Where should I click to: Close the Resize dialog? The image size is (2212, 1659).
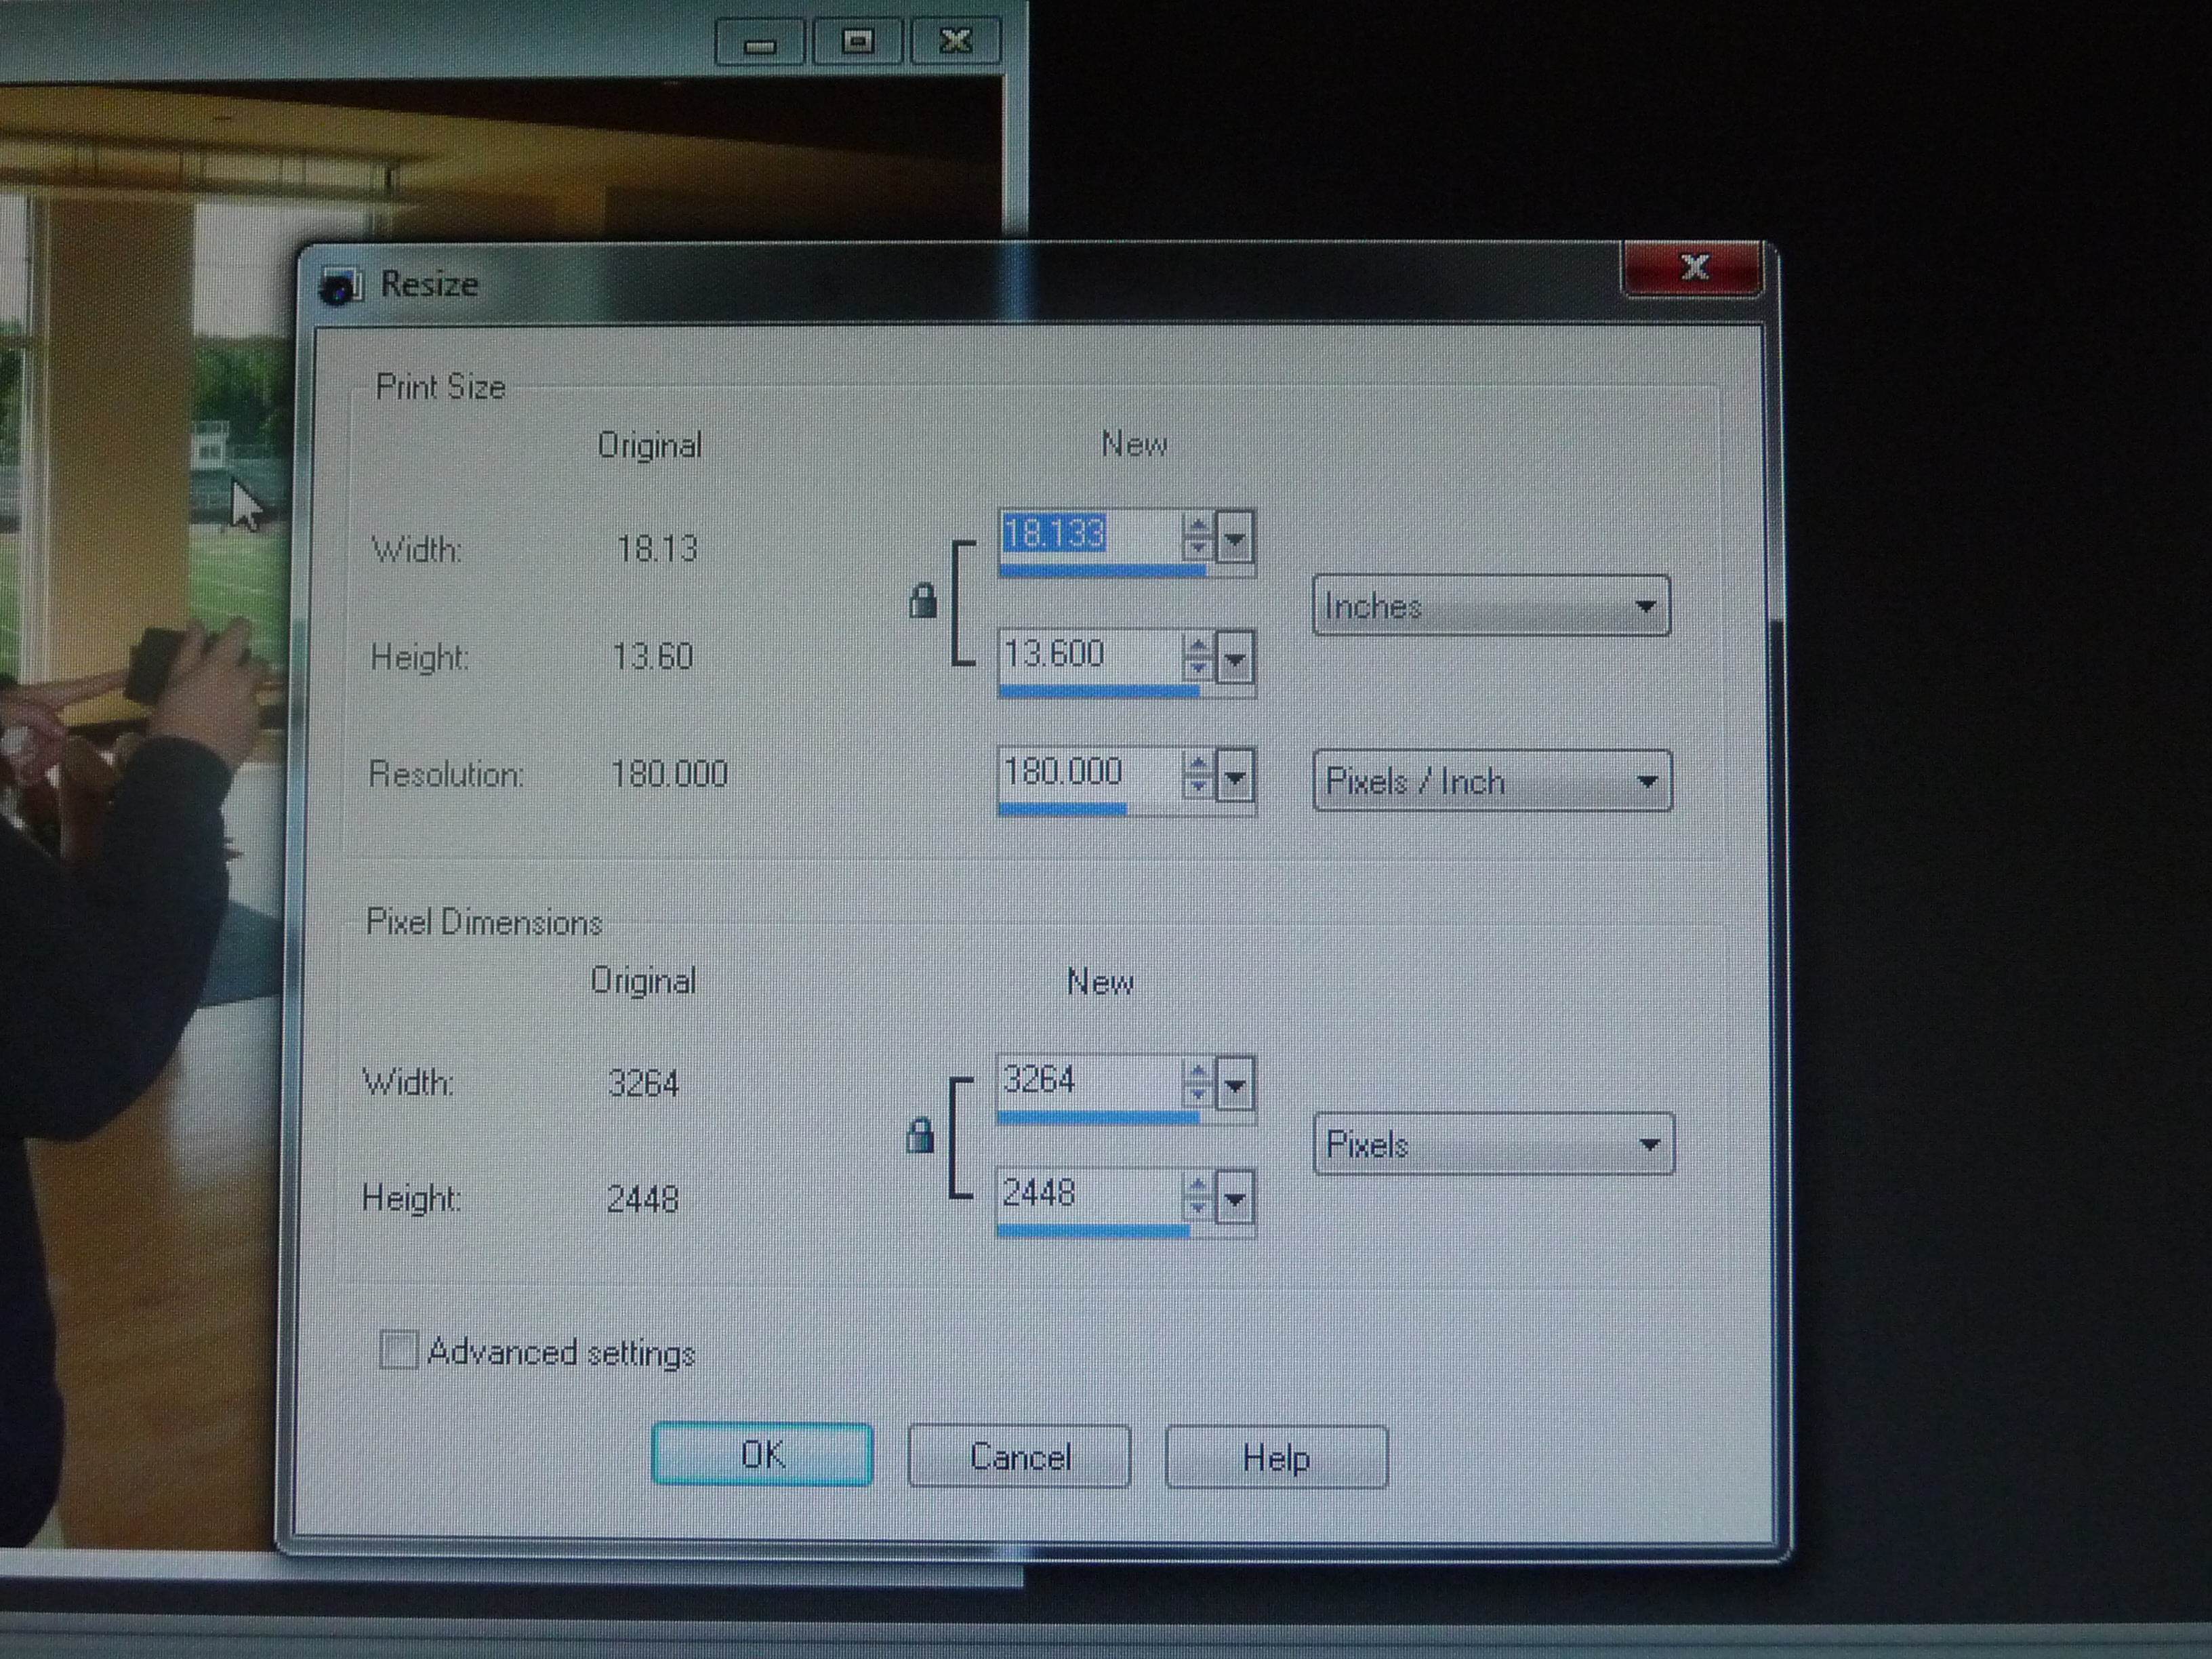(x=1693, y=268)
